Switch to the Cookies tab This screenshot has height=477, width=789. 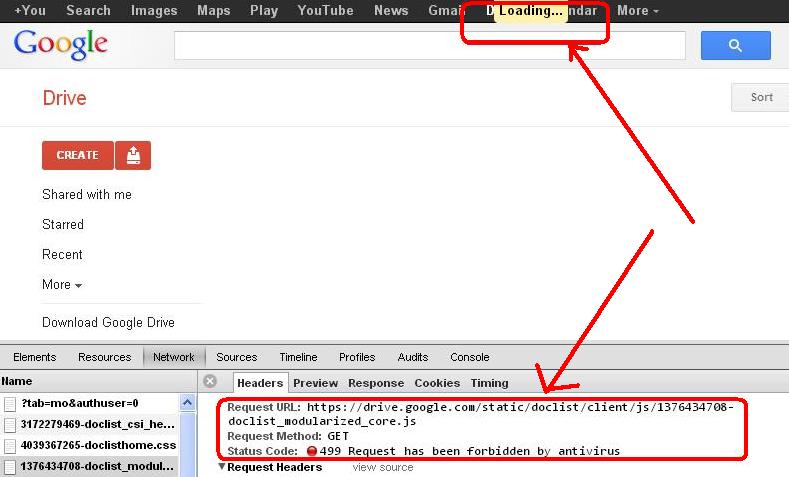pyautogui.click(x=437, y=383)
